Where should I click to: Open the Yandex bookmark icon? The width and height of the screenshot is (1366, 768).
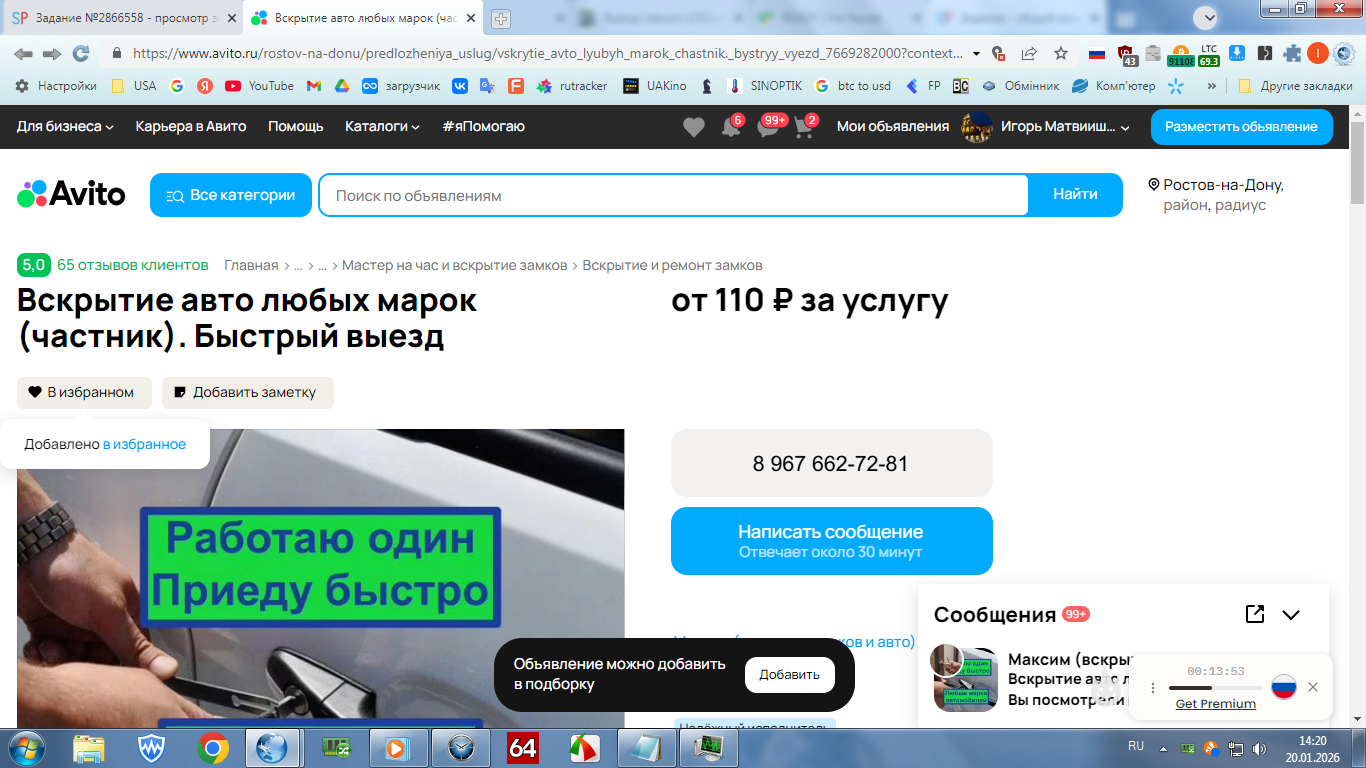[205, 86]
